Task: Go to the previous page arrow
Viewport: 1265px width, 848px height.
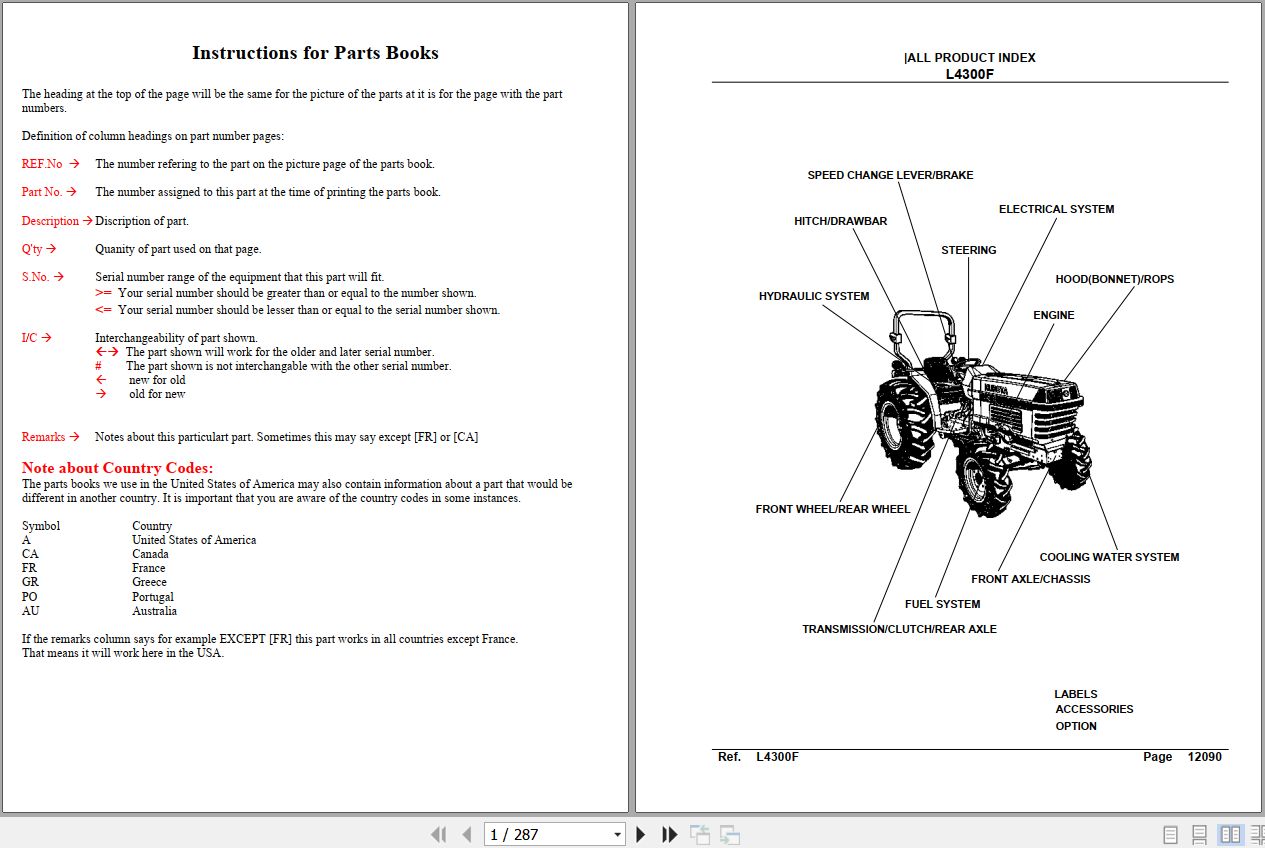Action: pyautogui.click(x=466, y=834)
